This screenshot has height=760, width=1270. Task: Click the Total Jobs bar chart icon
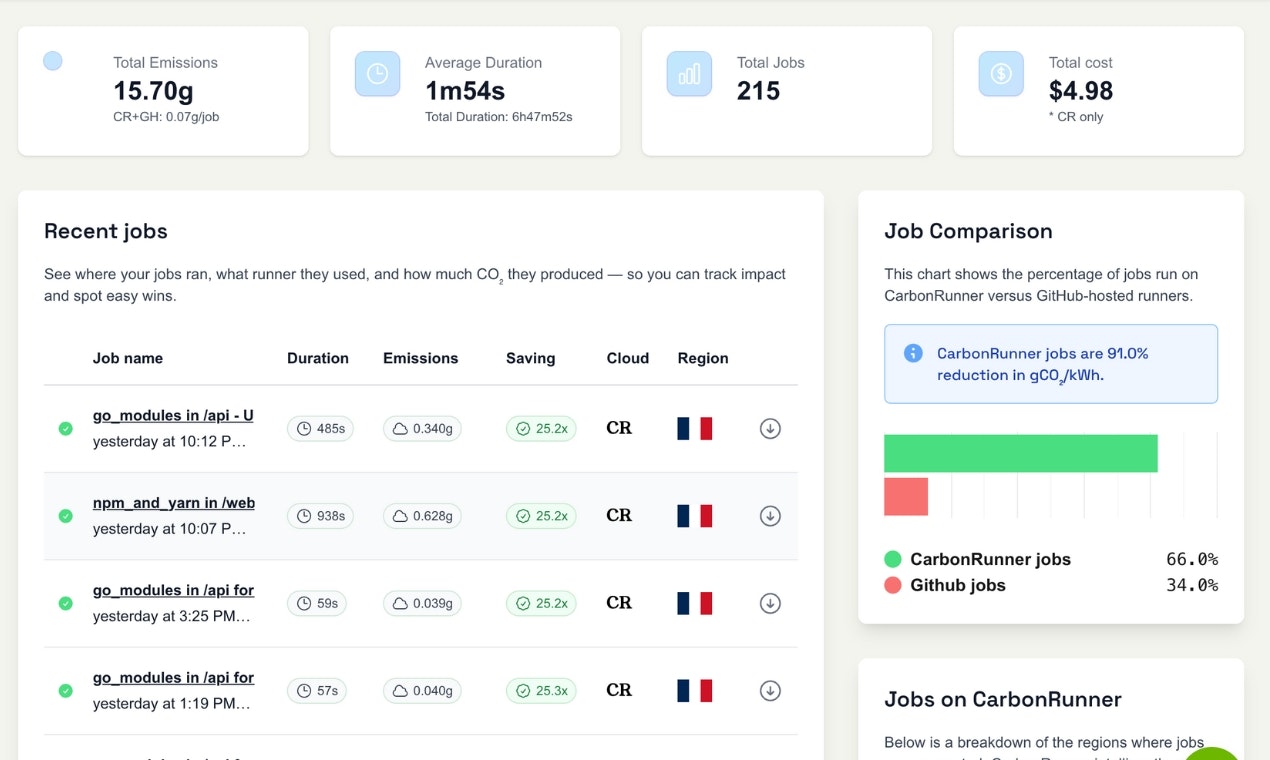click(689, 74)
